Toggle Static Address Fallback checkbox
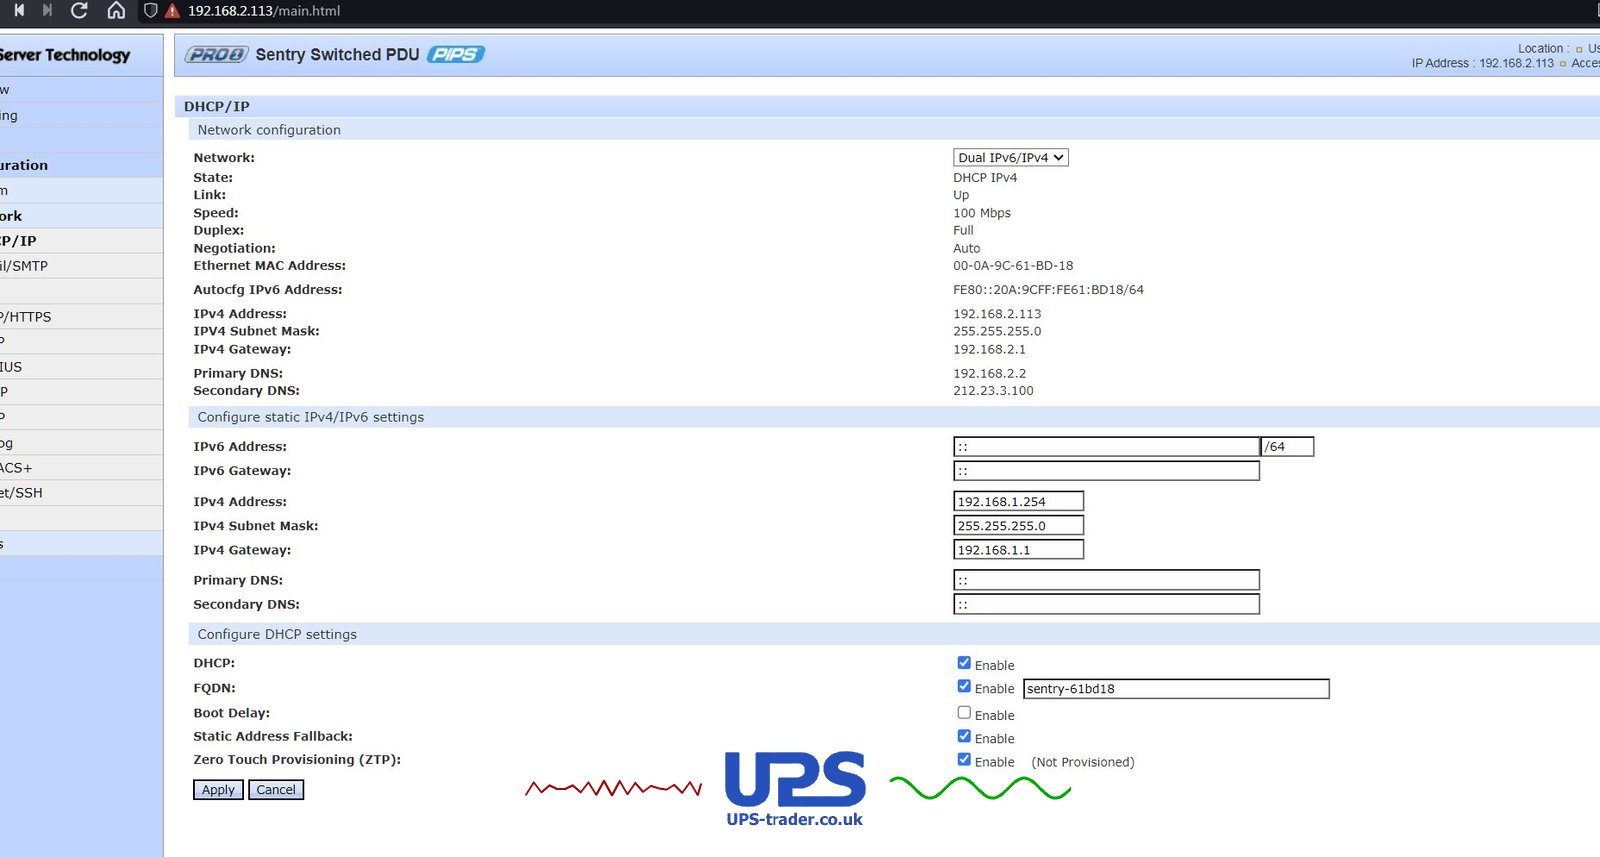 [x=964, y=736]
